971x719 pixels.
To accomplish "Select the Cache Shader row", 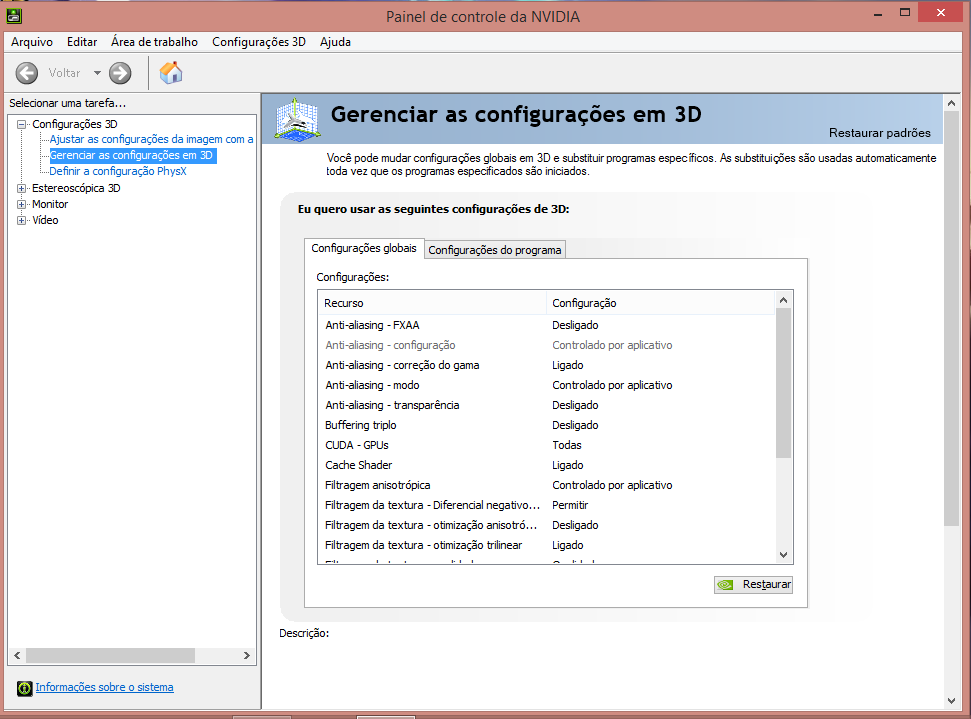I will click(546, 465).
